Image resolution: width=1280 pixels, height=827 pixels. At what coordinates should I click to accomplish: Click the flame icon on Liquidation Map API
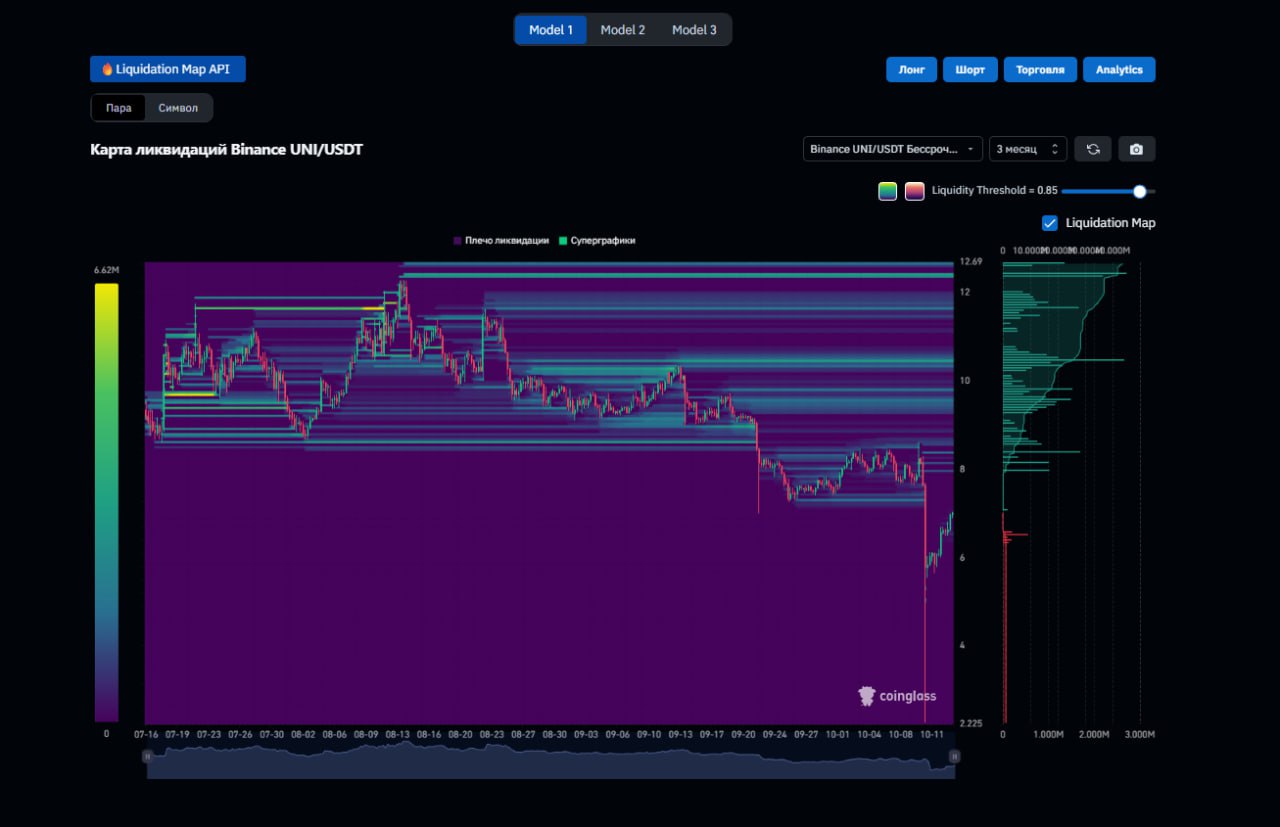point(107,69)
